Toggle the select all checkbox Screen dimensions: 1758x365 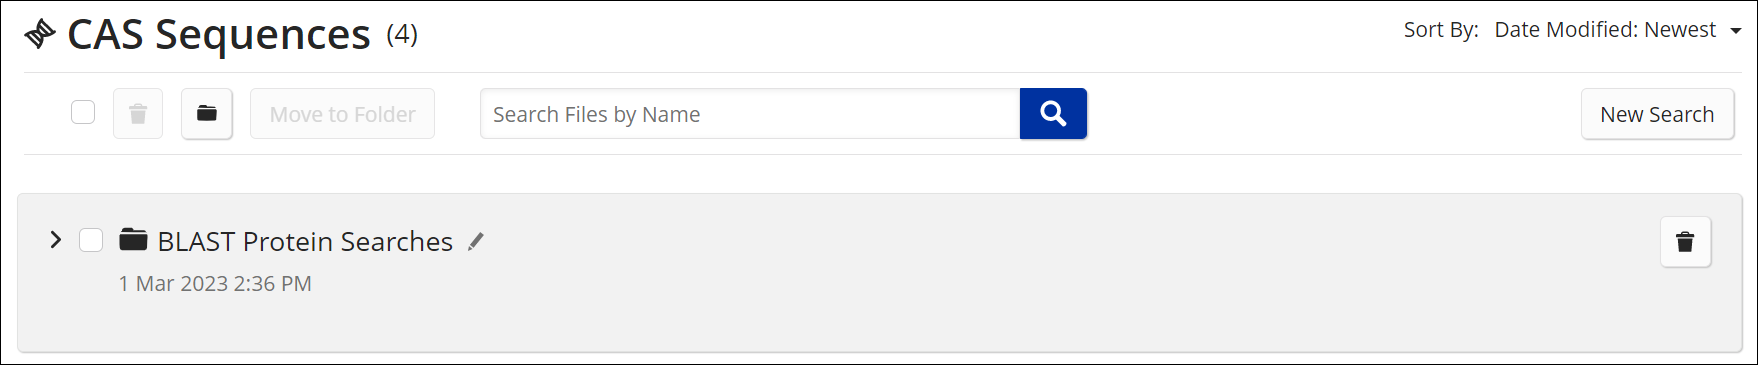pos(83,112)
